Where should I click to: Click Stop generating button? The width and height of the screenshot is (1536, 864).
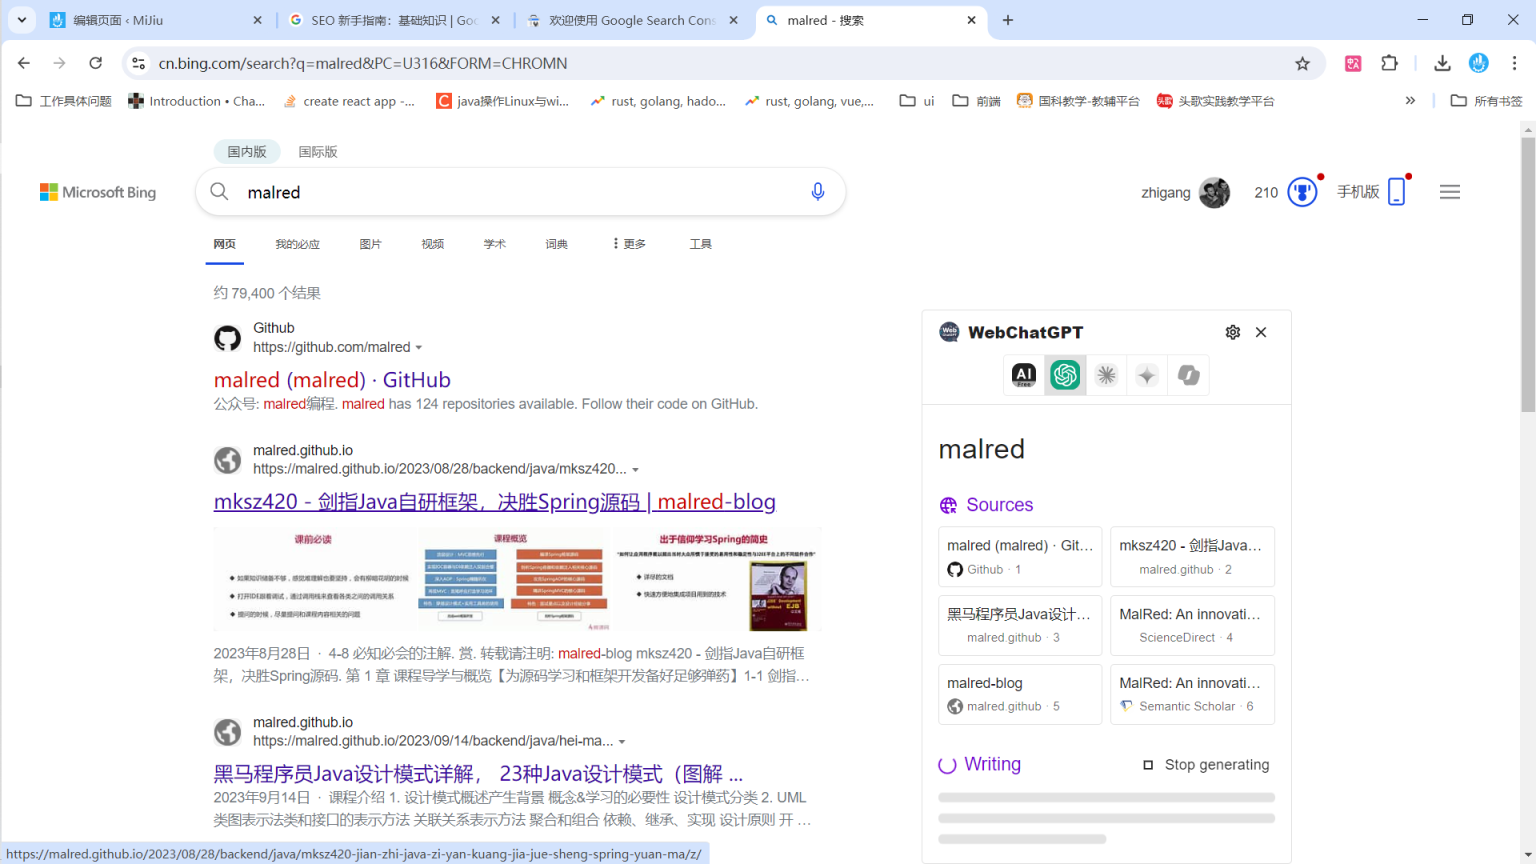[1206, 765]
